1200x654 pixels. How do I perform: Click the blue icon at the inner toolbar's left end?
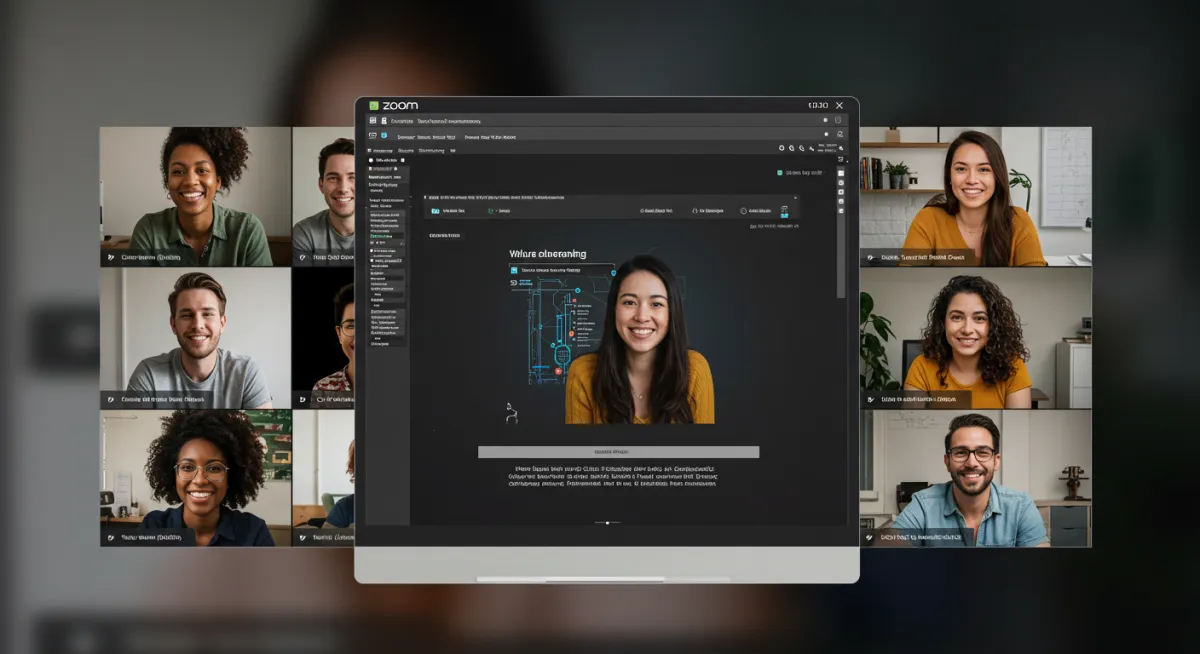click(435, 211)
